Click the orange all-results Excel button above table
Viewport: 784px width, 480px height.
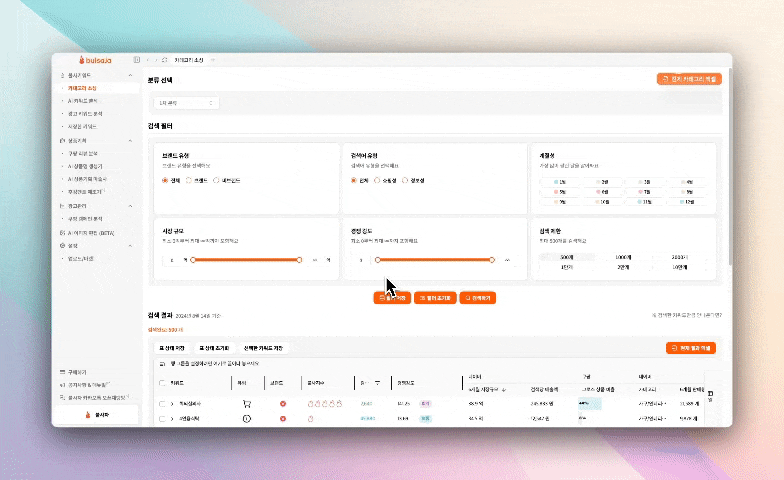point(690,348)
